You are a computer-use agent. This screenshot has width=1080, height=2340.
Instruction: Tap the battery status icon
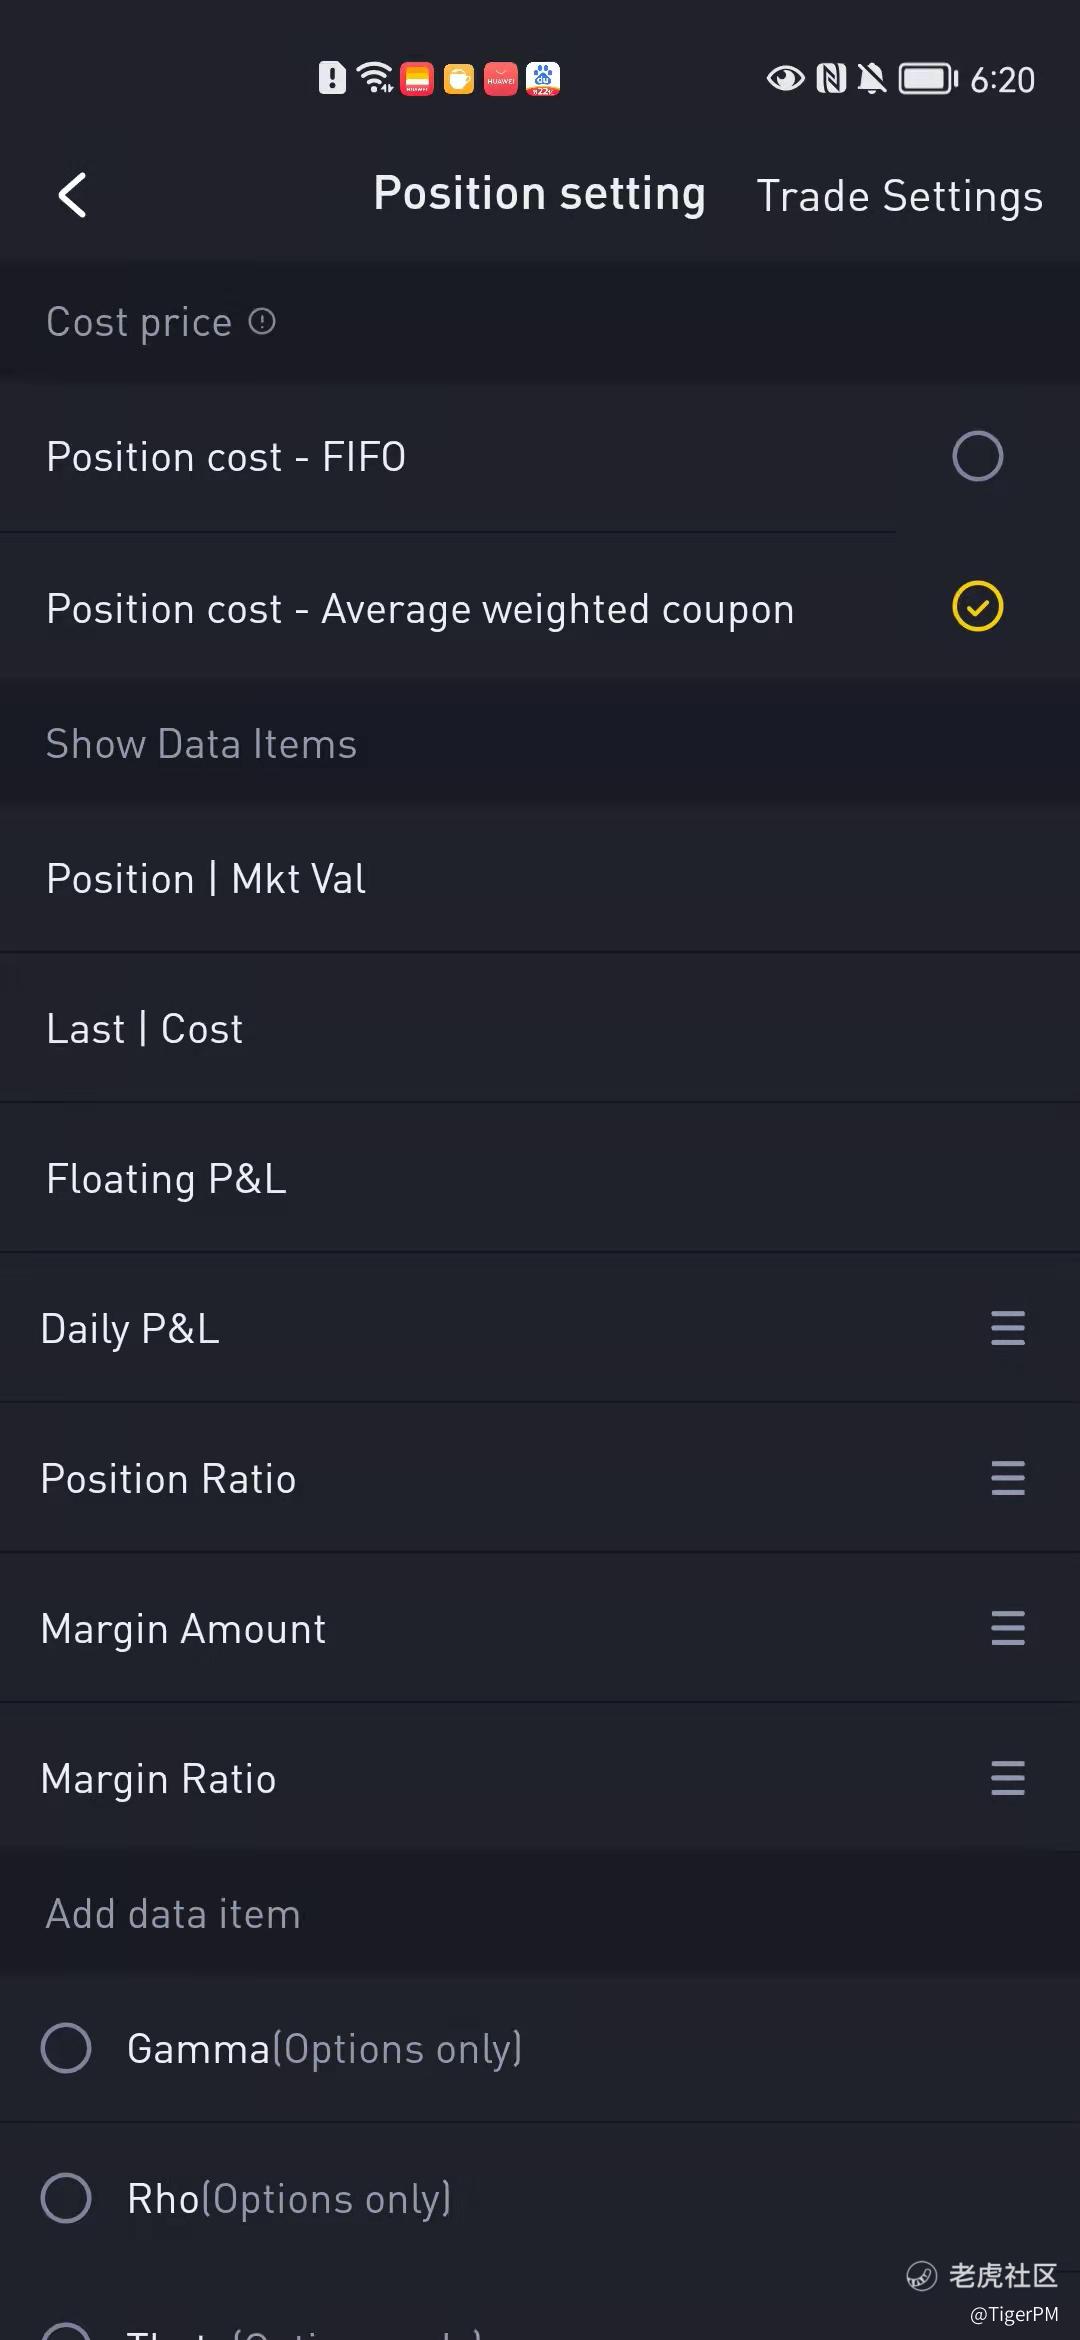[928, 78]
